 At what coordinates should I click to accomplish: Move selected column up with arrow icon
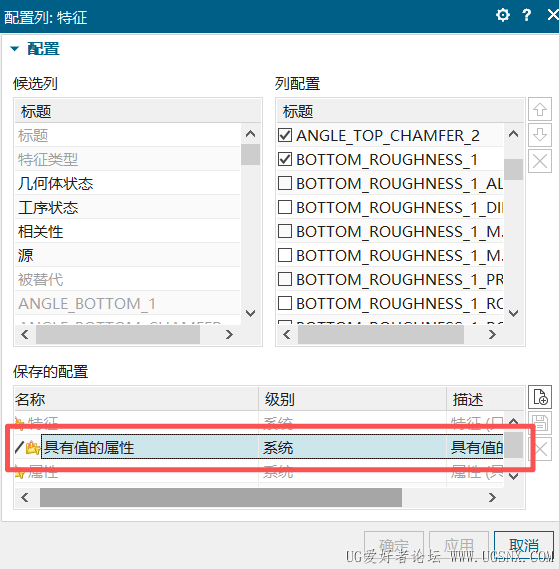pyautogui.click(x=540, y=109)
